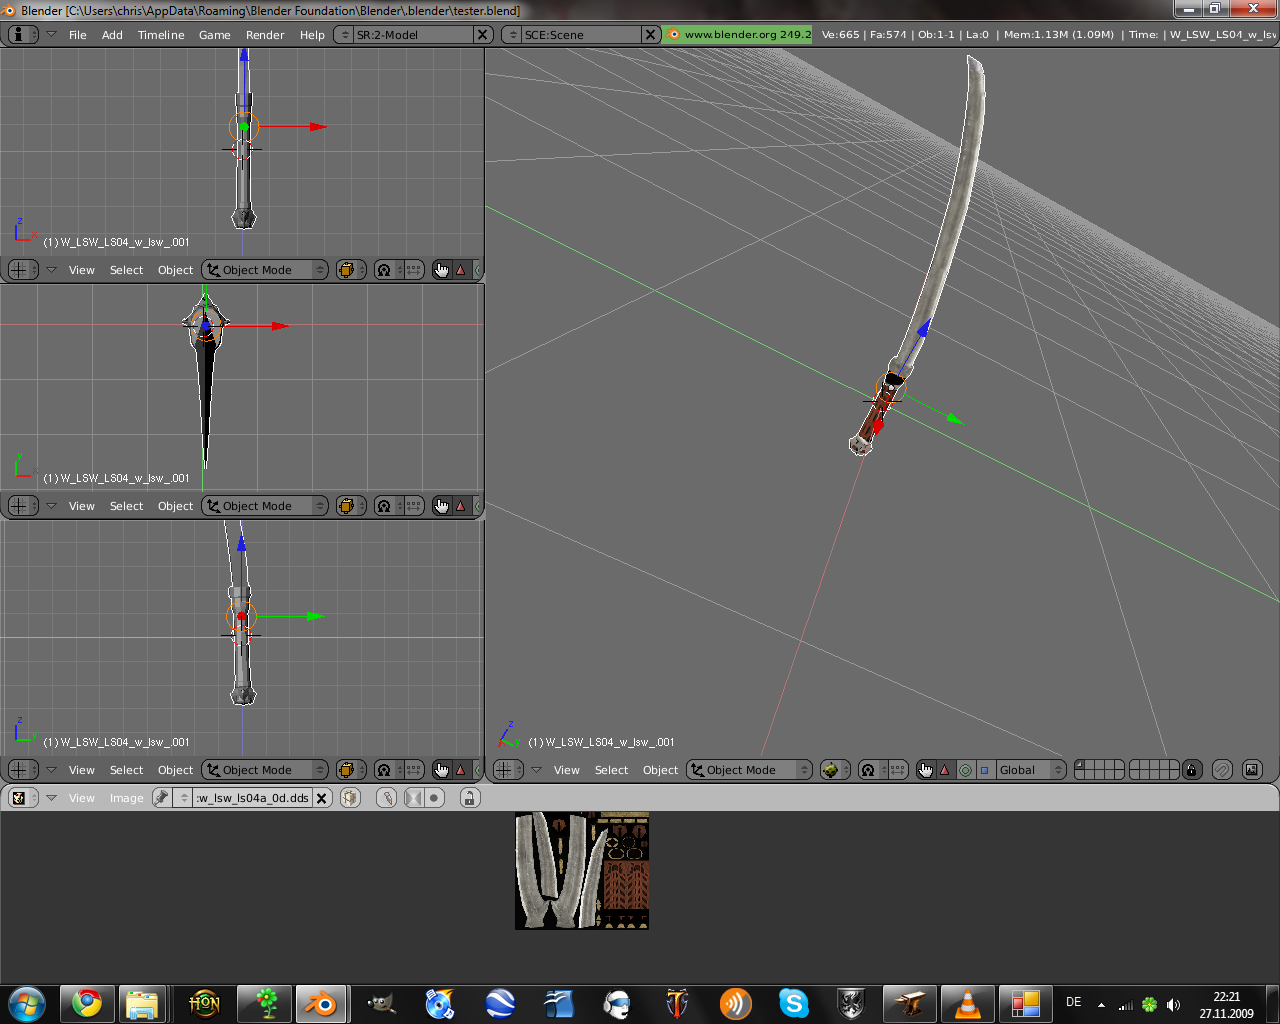This screenshot has height=1024, width=1280.
Task: Open the Render menu
Action: click(265, 35)
